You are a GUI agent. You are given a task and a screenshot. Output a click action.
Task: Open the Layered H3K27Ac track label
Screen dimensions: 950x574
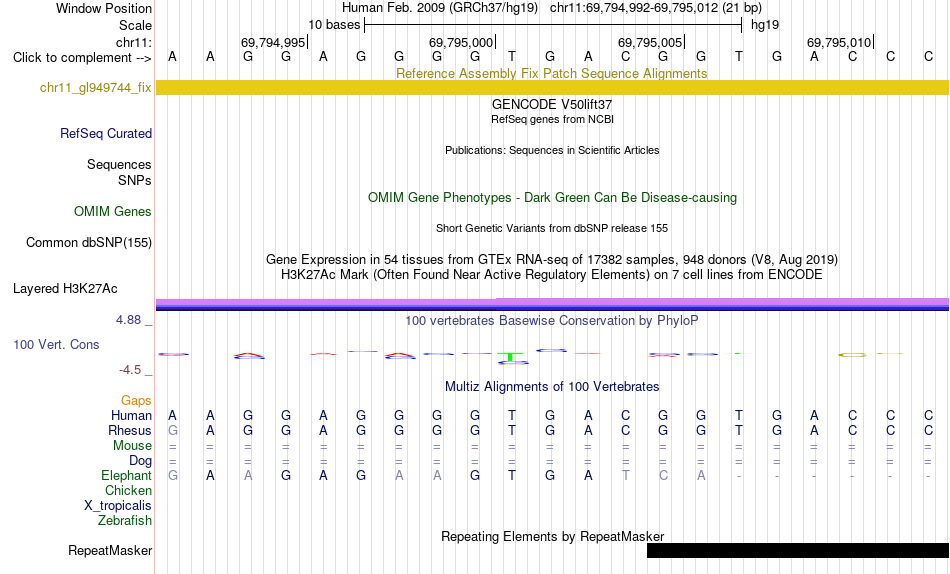click(65, 289)
